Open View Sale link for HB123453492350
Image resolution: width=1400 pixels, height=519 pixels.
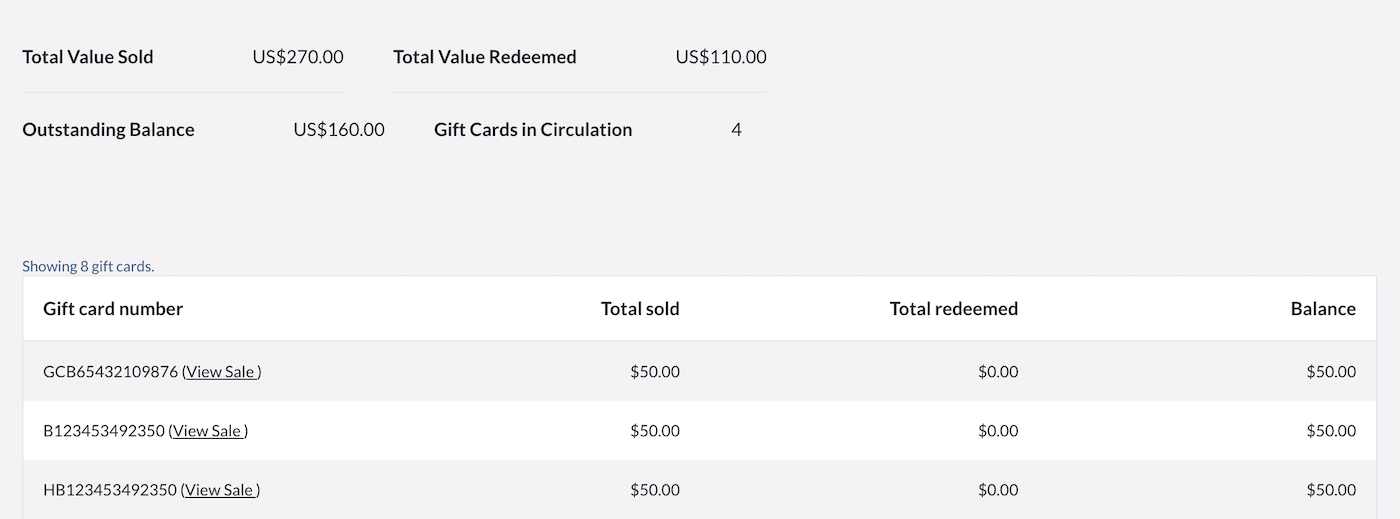pos(221,490)
